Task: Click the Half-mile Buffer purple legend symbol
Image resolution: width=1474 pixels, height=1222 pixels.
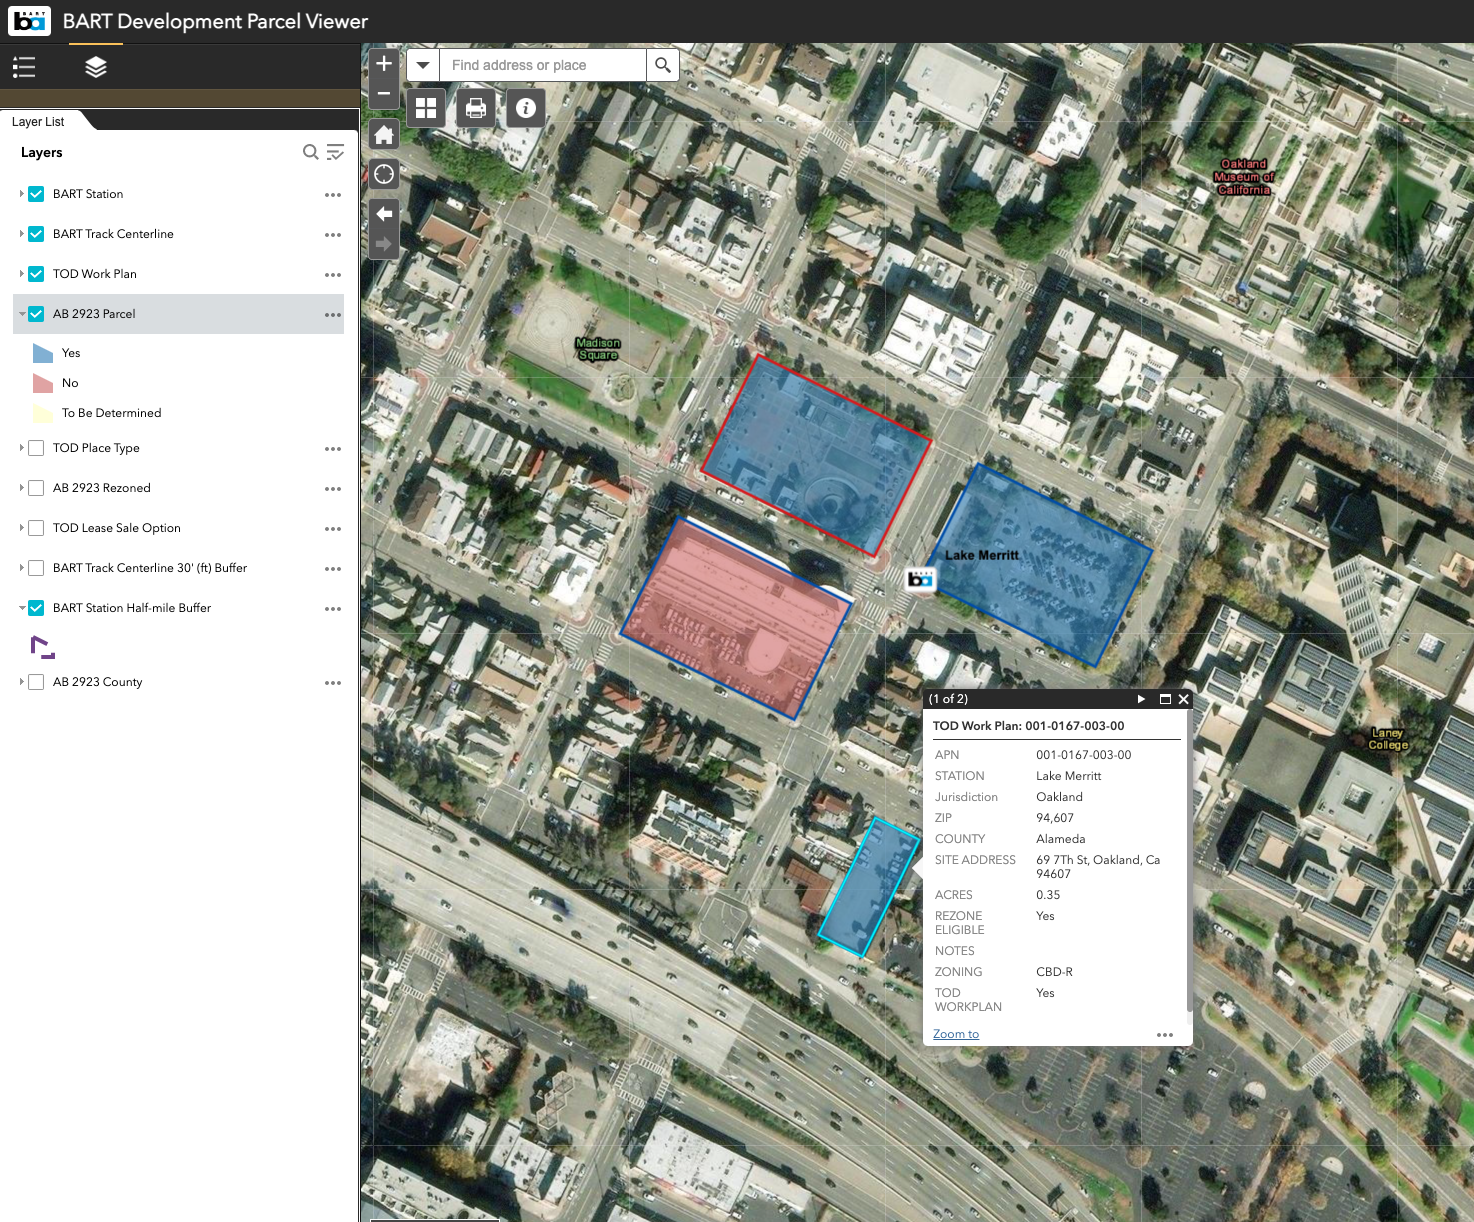Action: [43, 647]
